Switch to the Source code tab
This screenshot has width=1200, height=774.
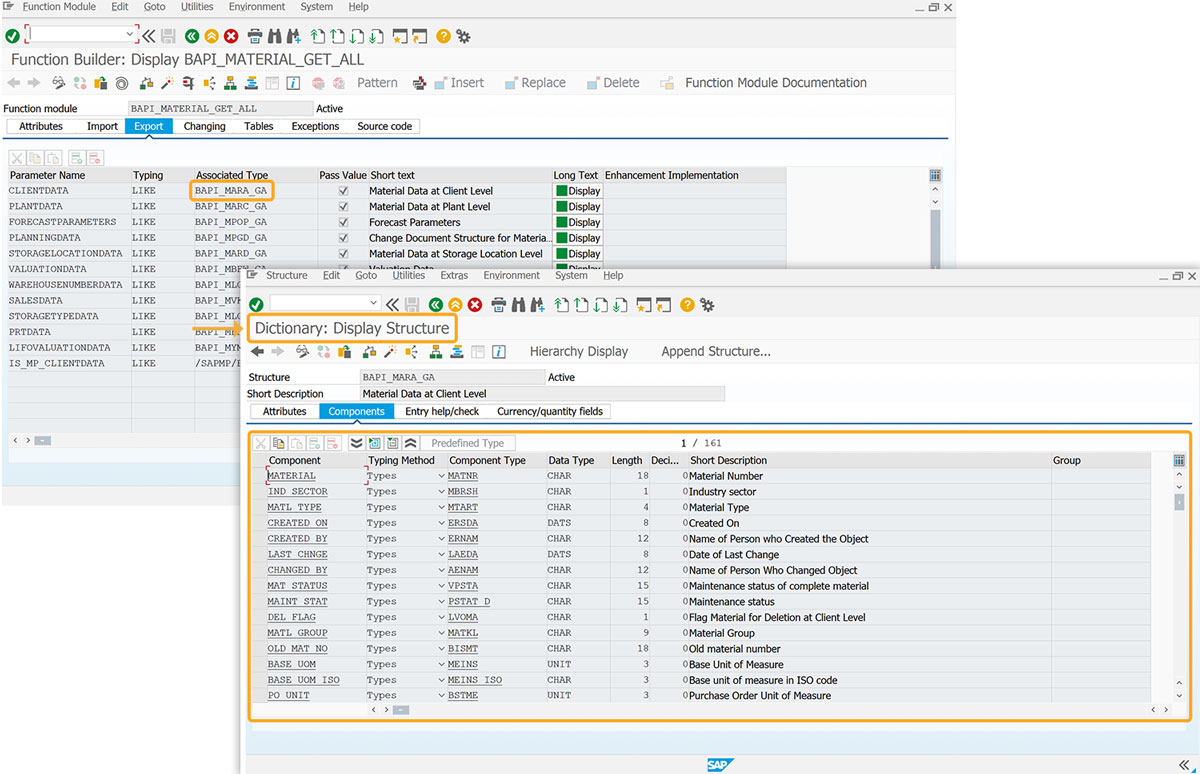[x=385, y=126]
